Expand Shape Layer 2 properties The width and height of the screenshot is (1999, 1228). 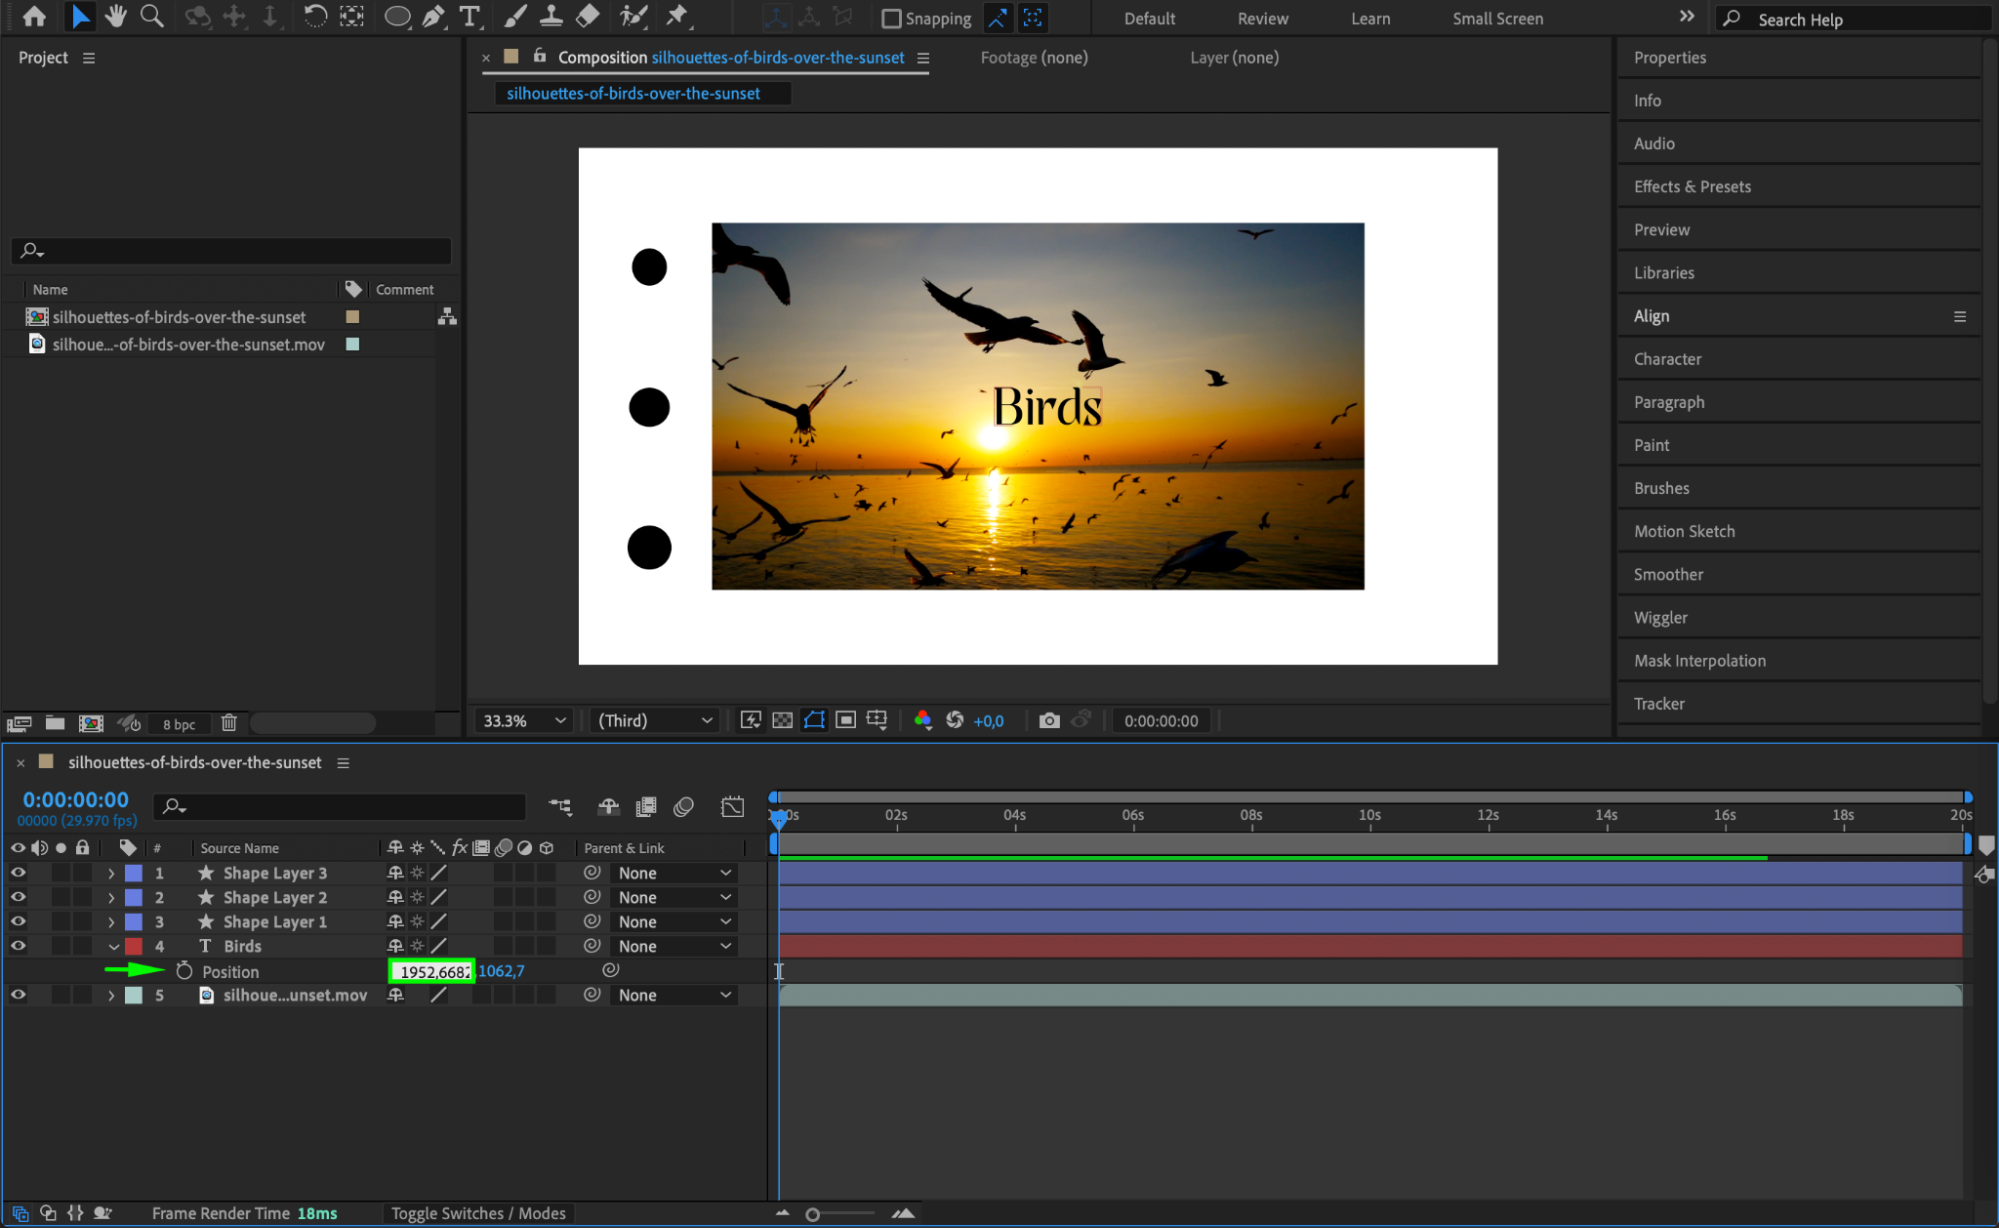(111, 898)
